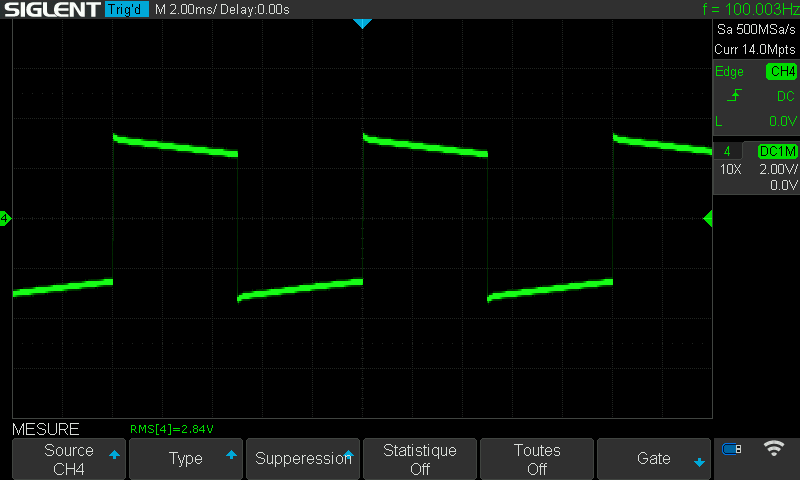This screenshot has height=480, width=800.
Task: Expand the Type measurement menu
Action: [x=186, y=459]
